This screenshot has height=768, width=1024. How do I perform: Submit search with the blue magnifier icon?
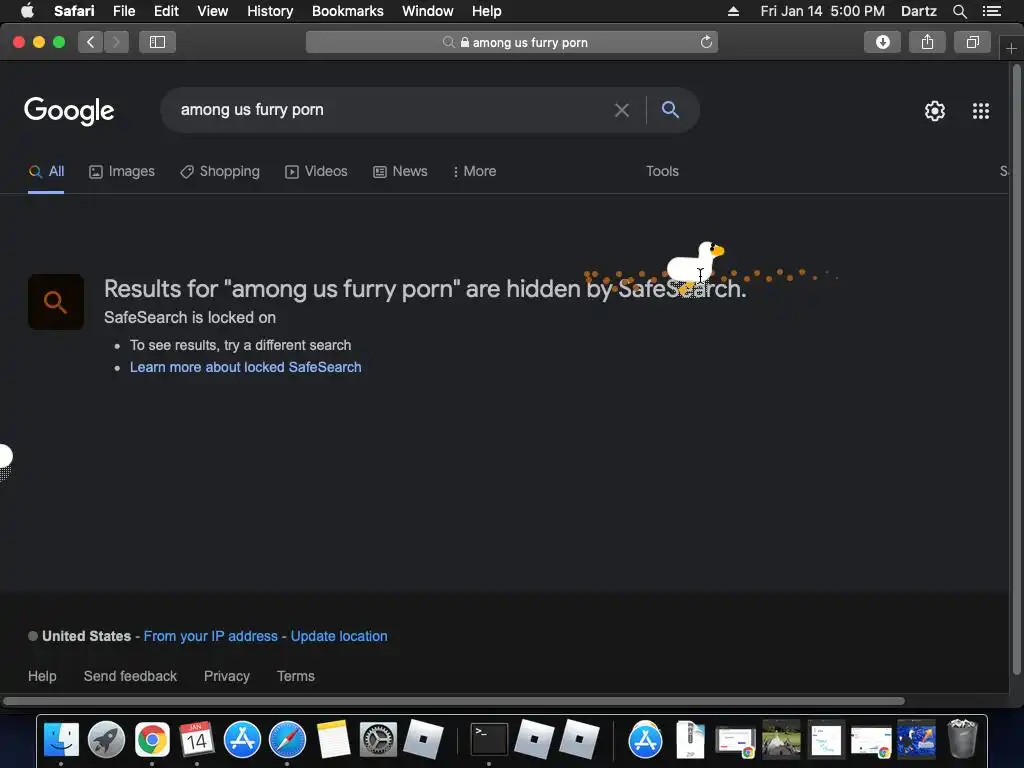click(670, 110)
